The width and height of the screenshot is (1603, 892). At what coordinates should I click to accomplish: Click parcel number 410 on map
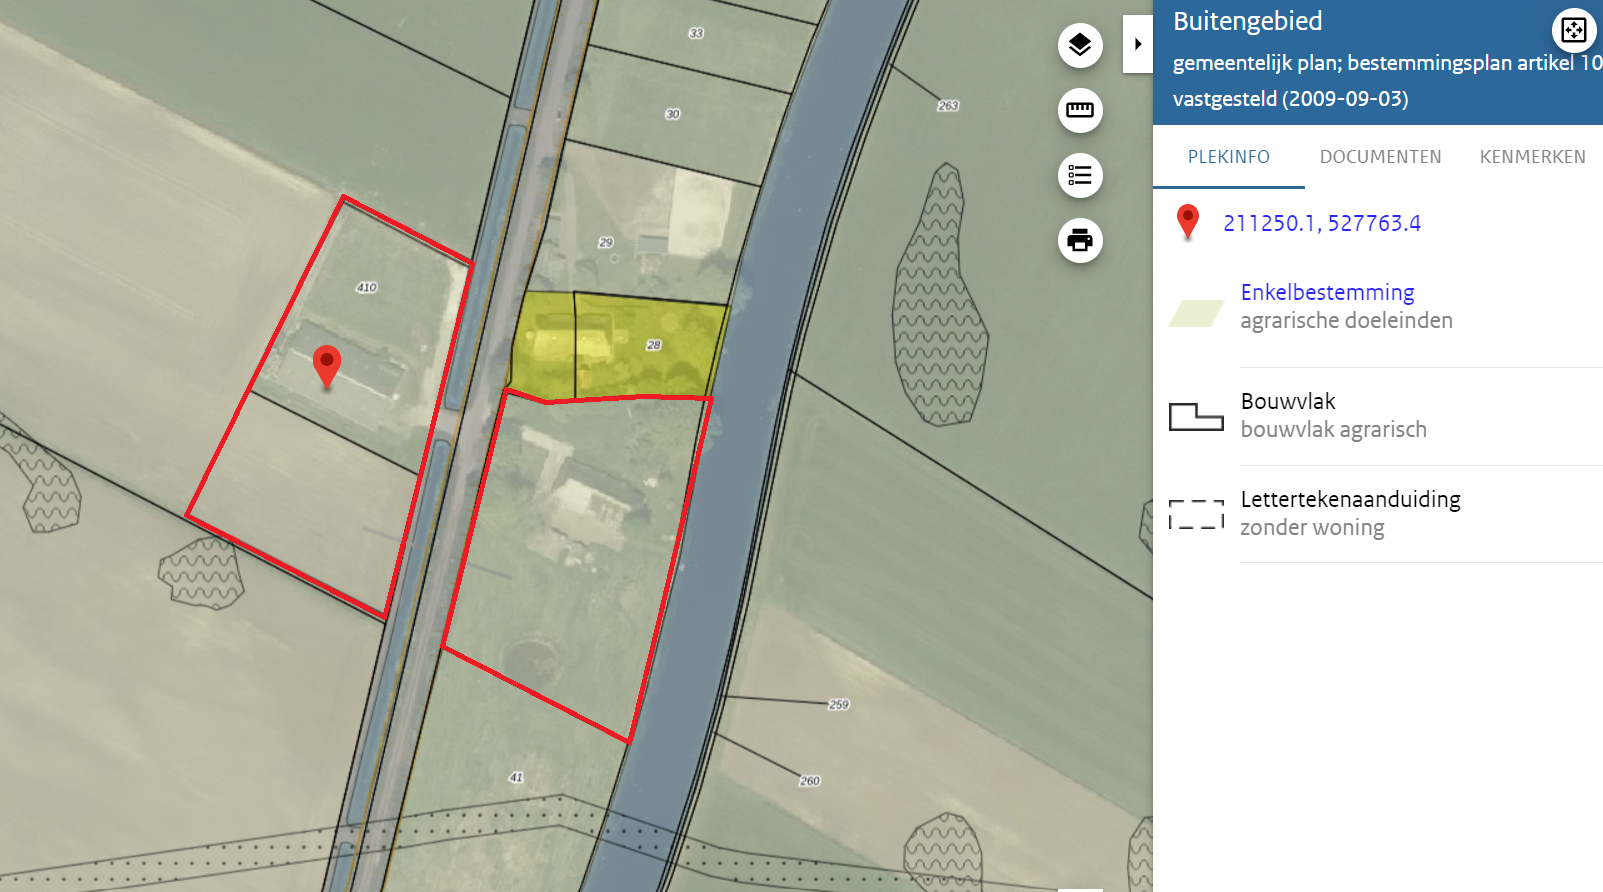[367, 288]
